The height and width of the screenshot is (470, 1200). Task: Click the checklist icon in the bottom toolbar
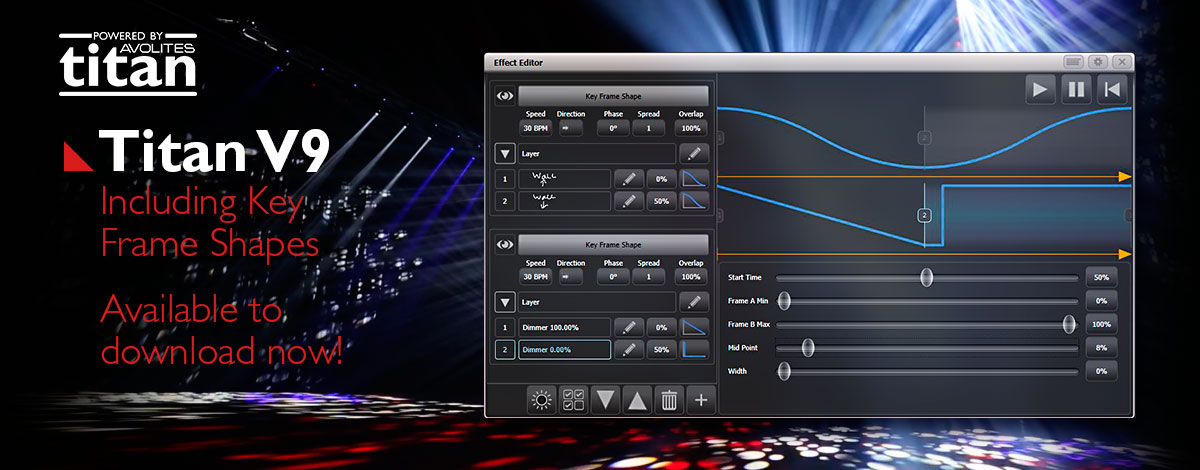point(574,401)
